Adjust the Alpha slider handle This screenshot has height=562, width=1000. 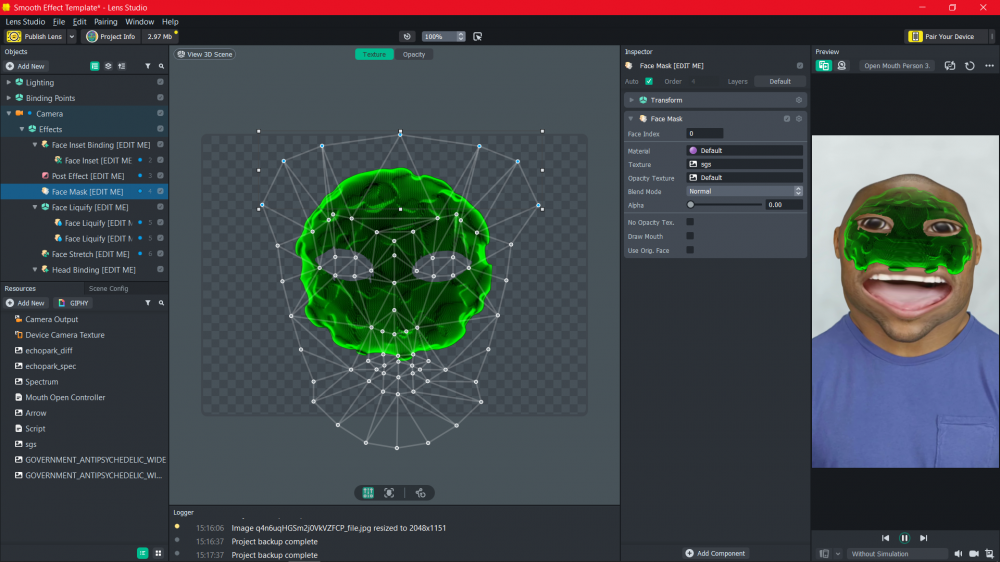click(691, 204)
